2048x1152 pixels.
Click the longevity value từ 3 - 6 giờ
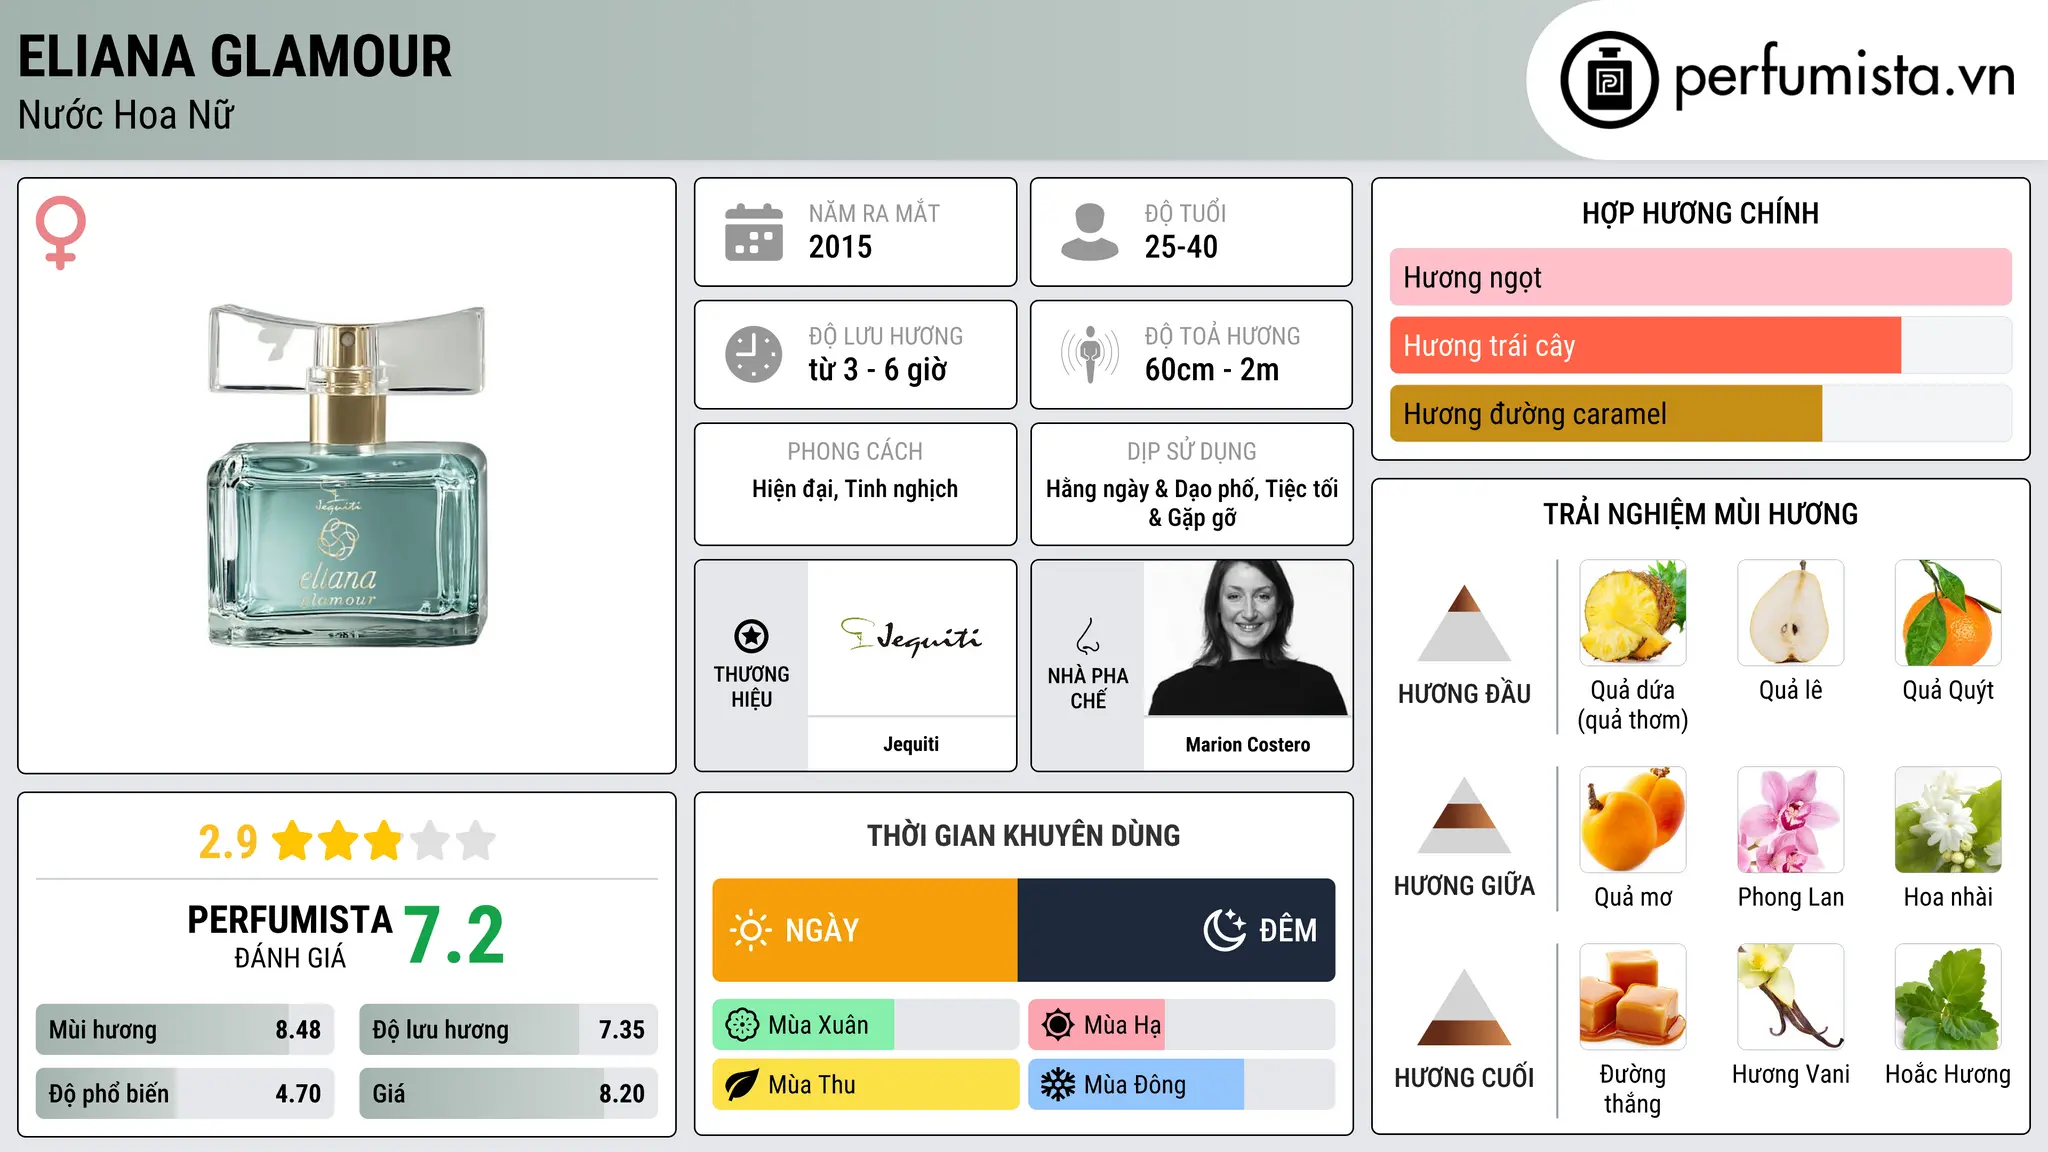(877, 370)
